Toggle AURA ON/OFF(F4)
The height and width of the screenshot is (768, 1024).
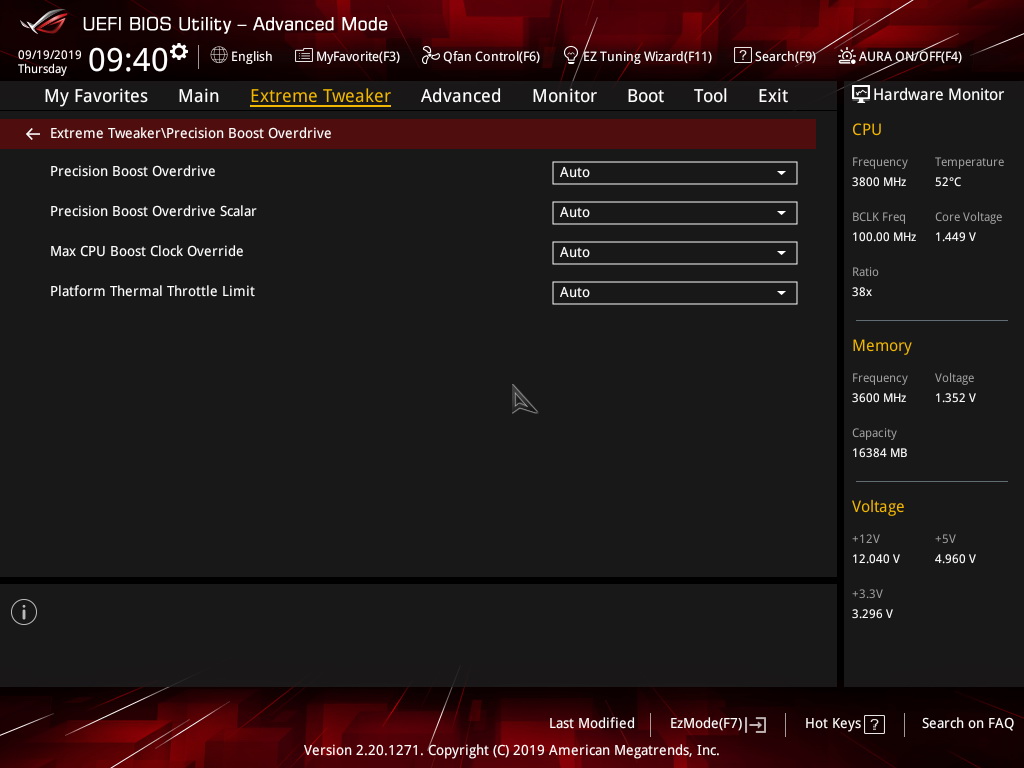click(x=900, y=56)
